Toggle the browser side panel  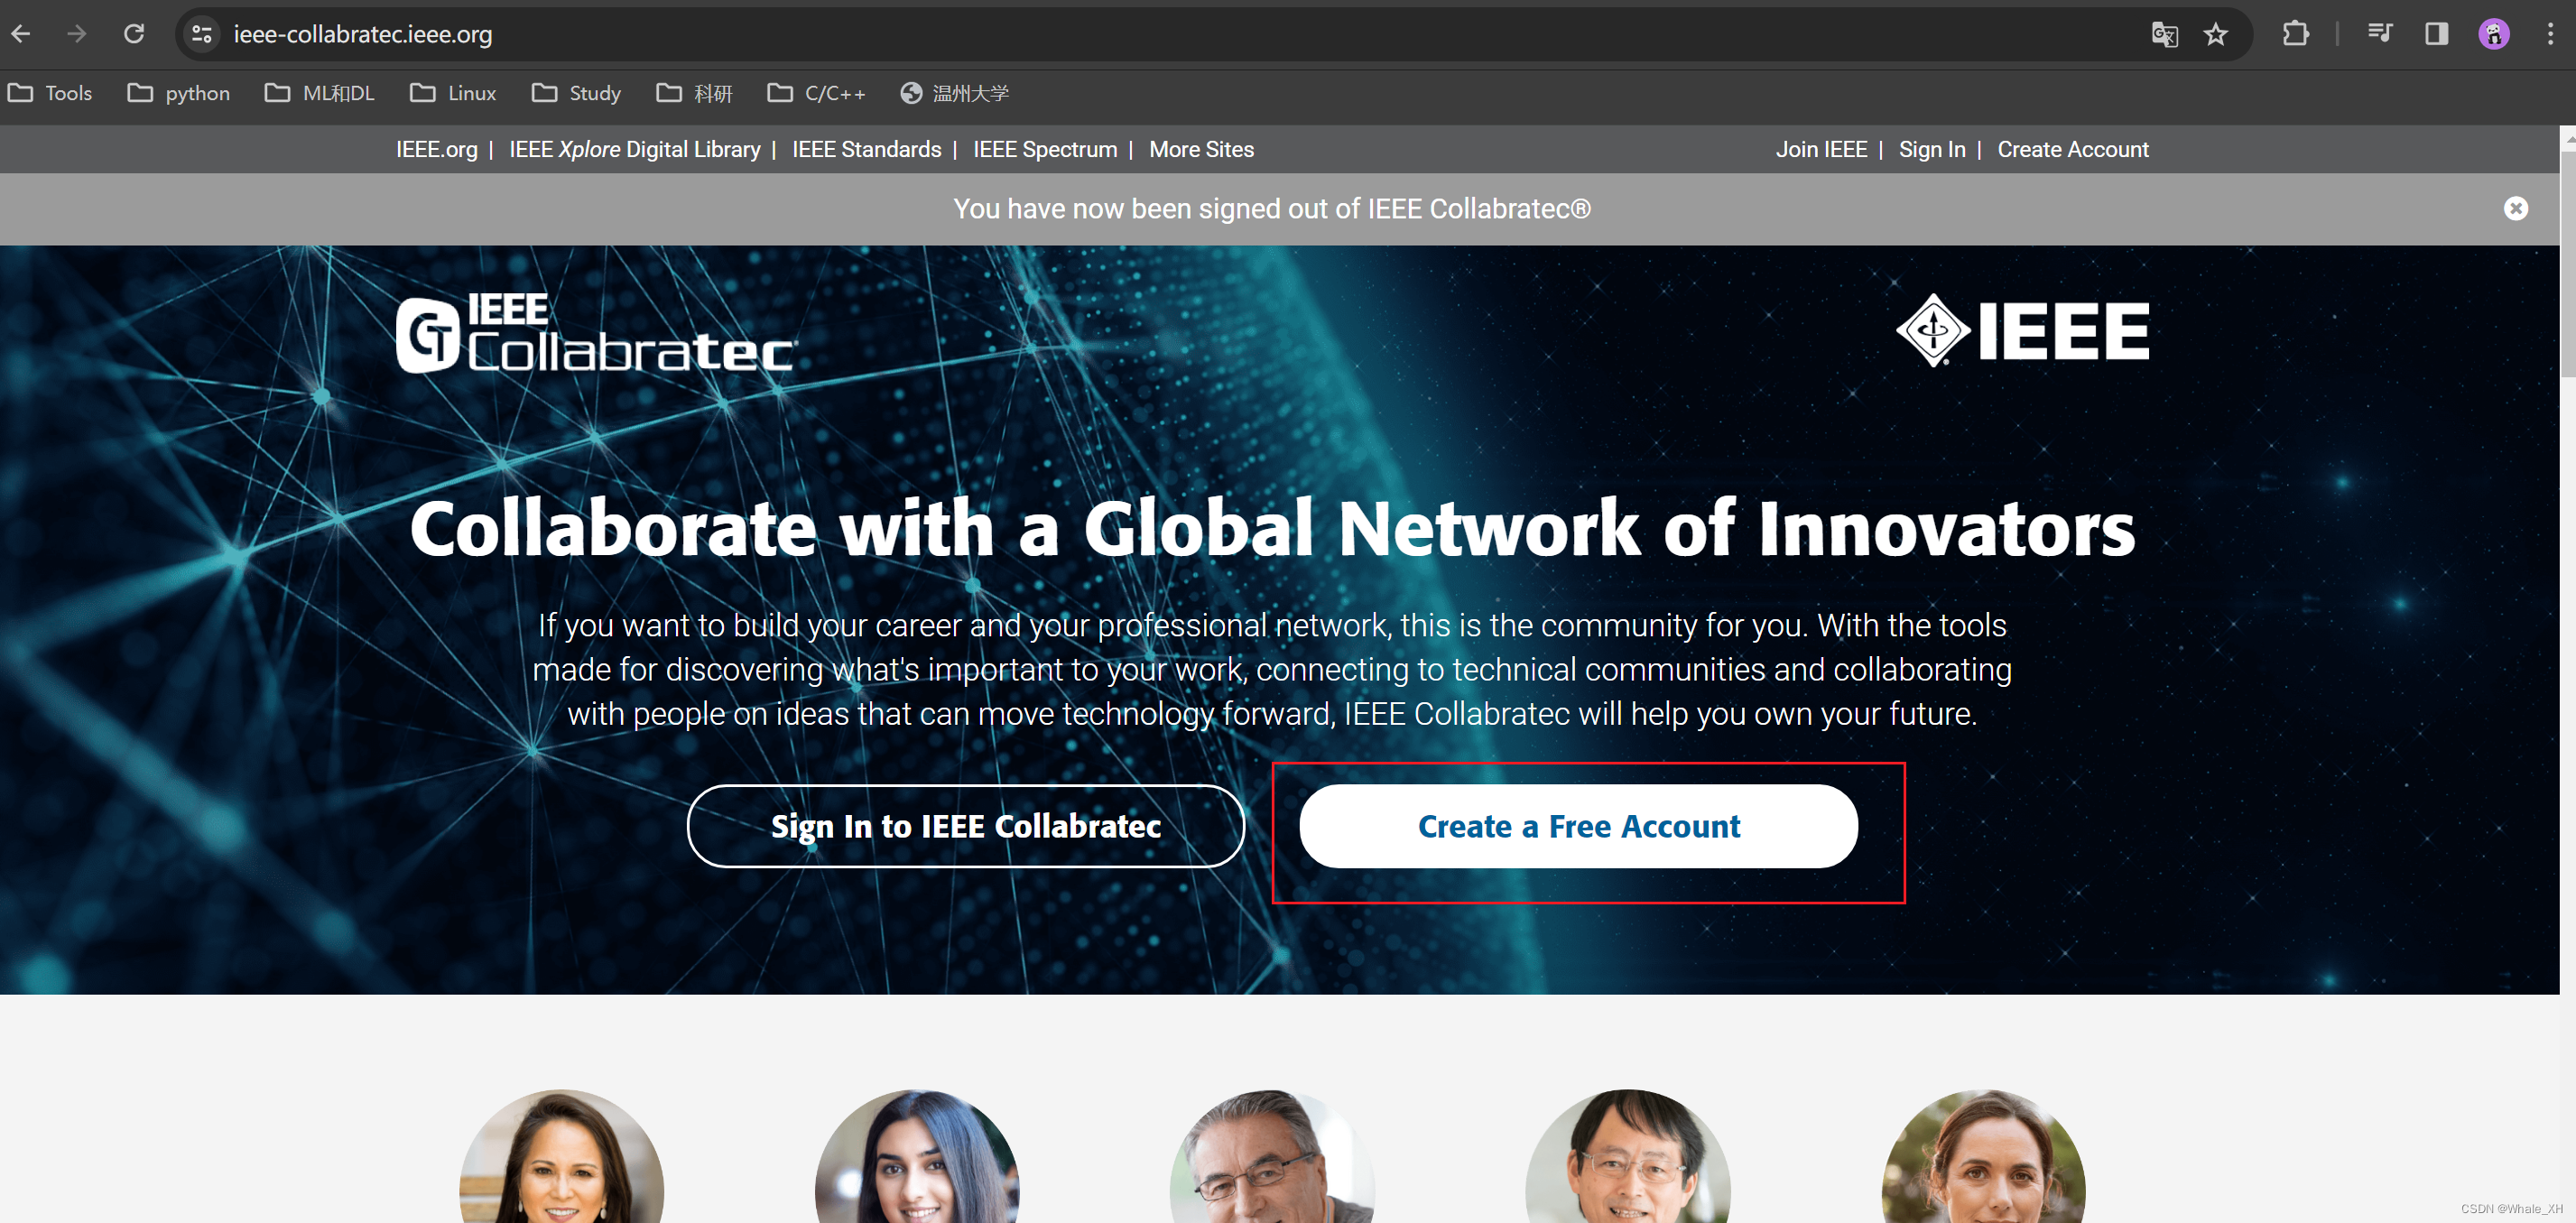click(x=2437, y=34)
